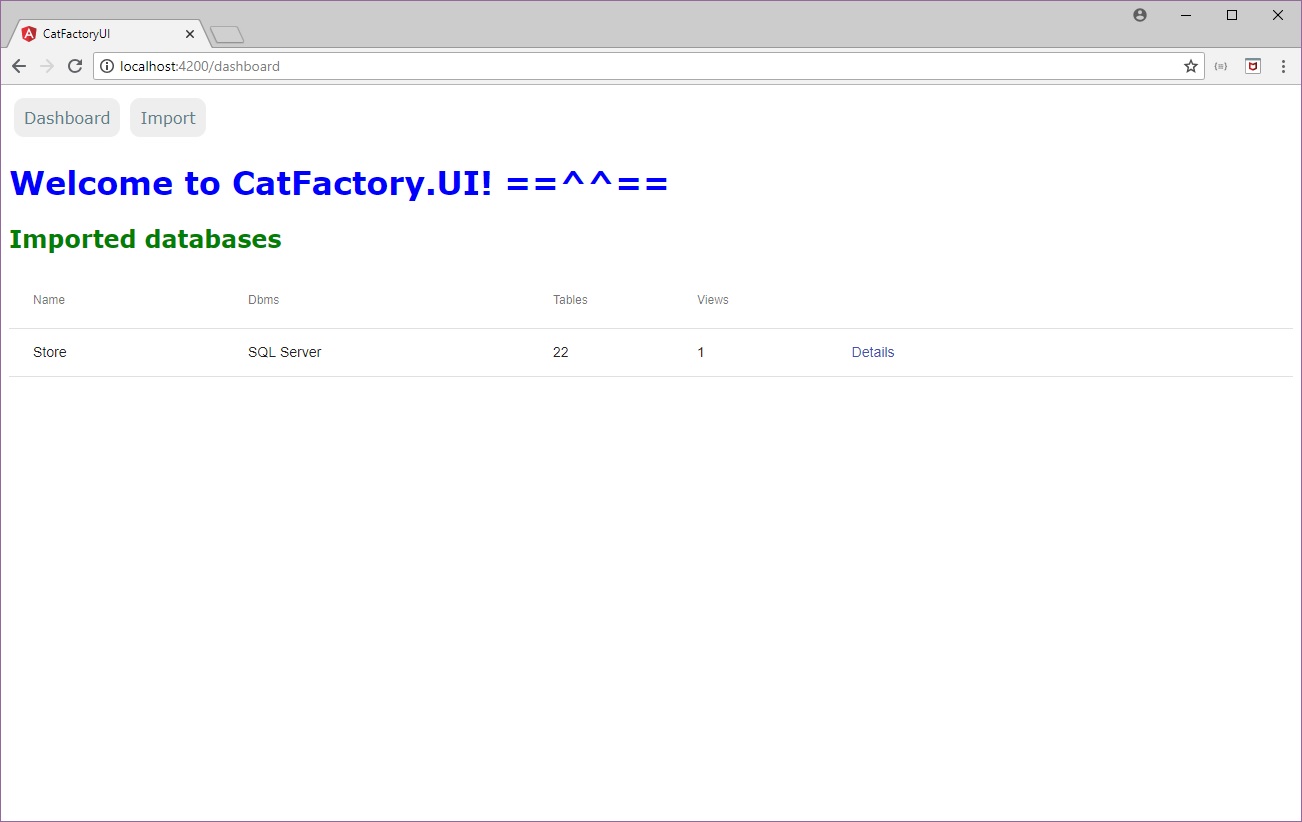This screenshot has height=822, width=1302.
Task: Click the red shield extension icon
Action: [x=1252, y=66]
